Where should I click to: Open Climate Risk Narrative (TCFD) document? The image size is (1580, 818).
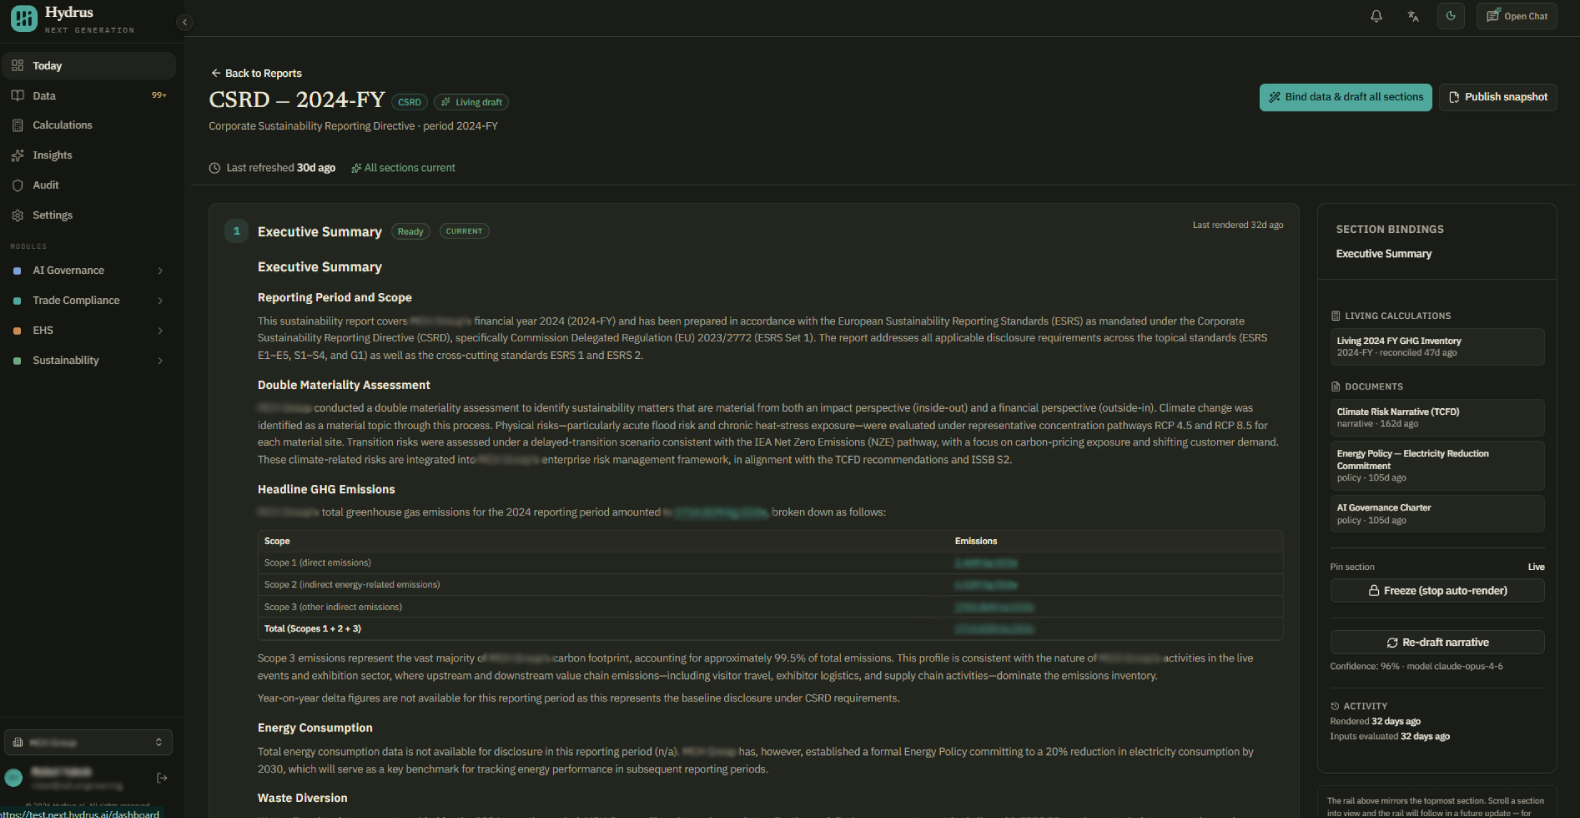click(1437, 418)
